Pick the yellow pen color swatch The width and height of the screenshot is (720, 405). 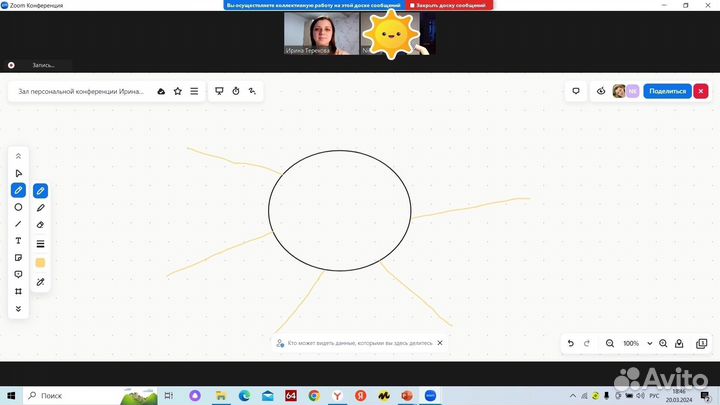(x=41, y=262)
